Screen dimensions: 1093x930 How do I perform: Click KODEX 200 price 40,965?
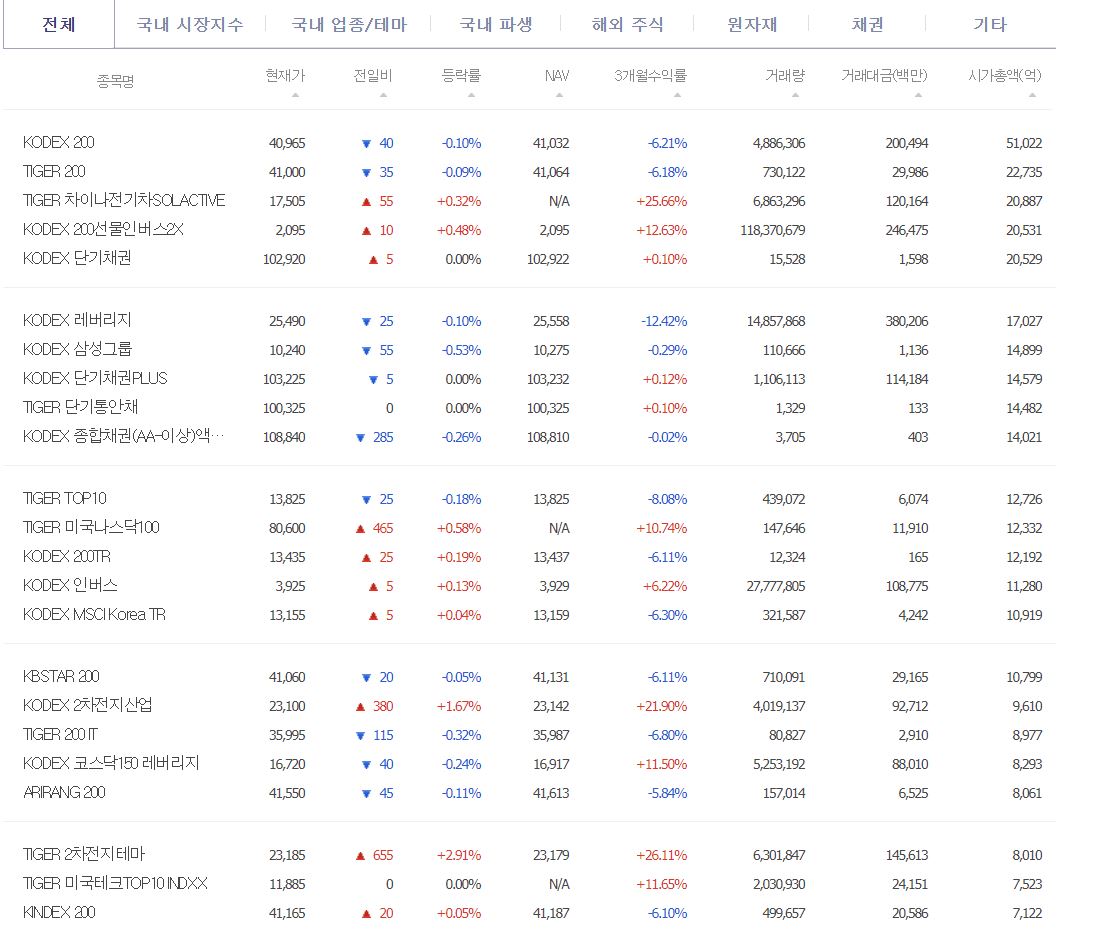pyautogui.click(x=287, y=143)
